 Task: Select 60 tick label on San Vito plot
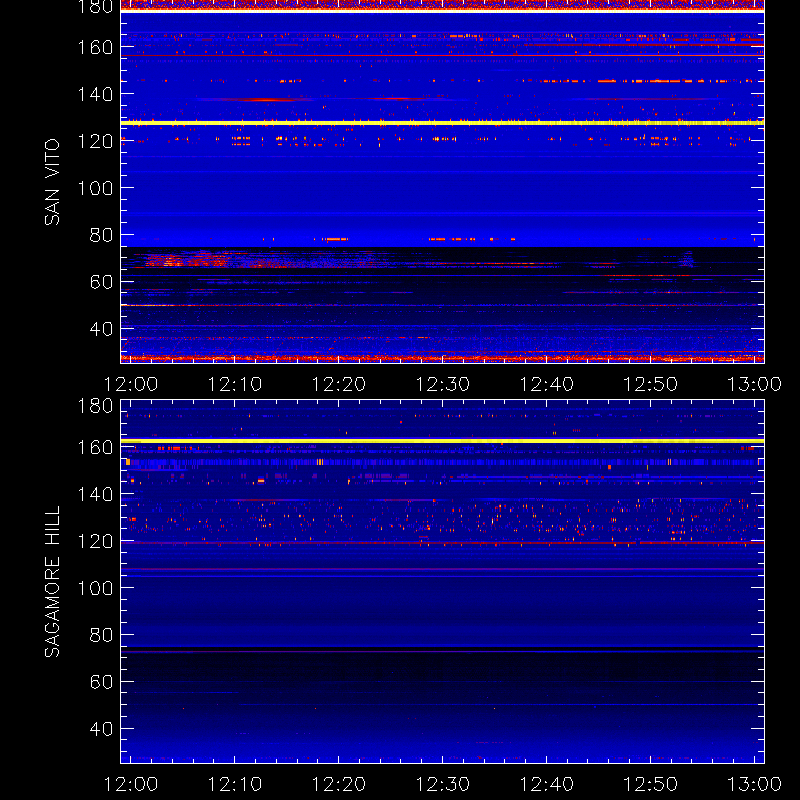101,282
